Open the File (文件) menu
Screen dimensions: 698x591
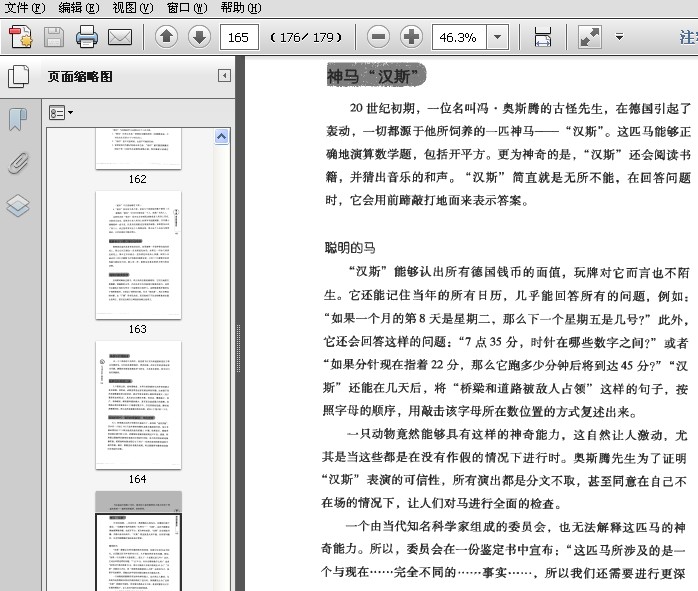[x=25, y=8]
